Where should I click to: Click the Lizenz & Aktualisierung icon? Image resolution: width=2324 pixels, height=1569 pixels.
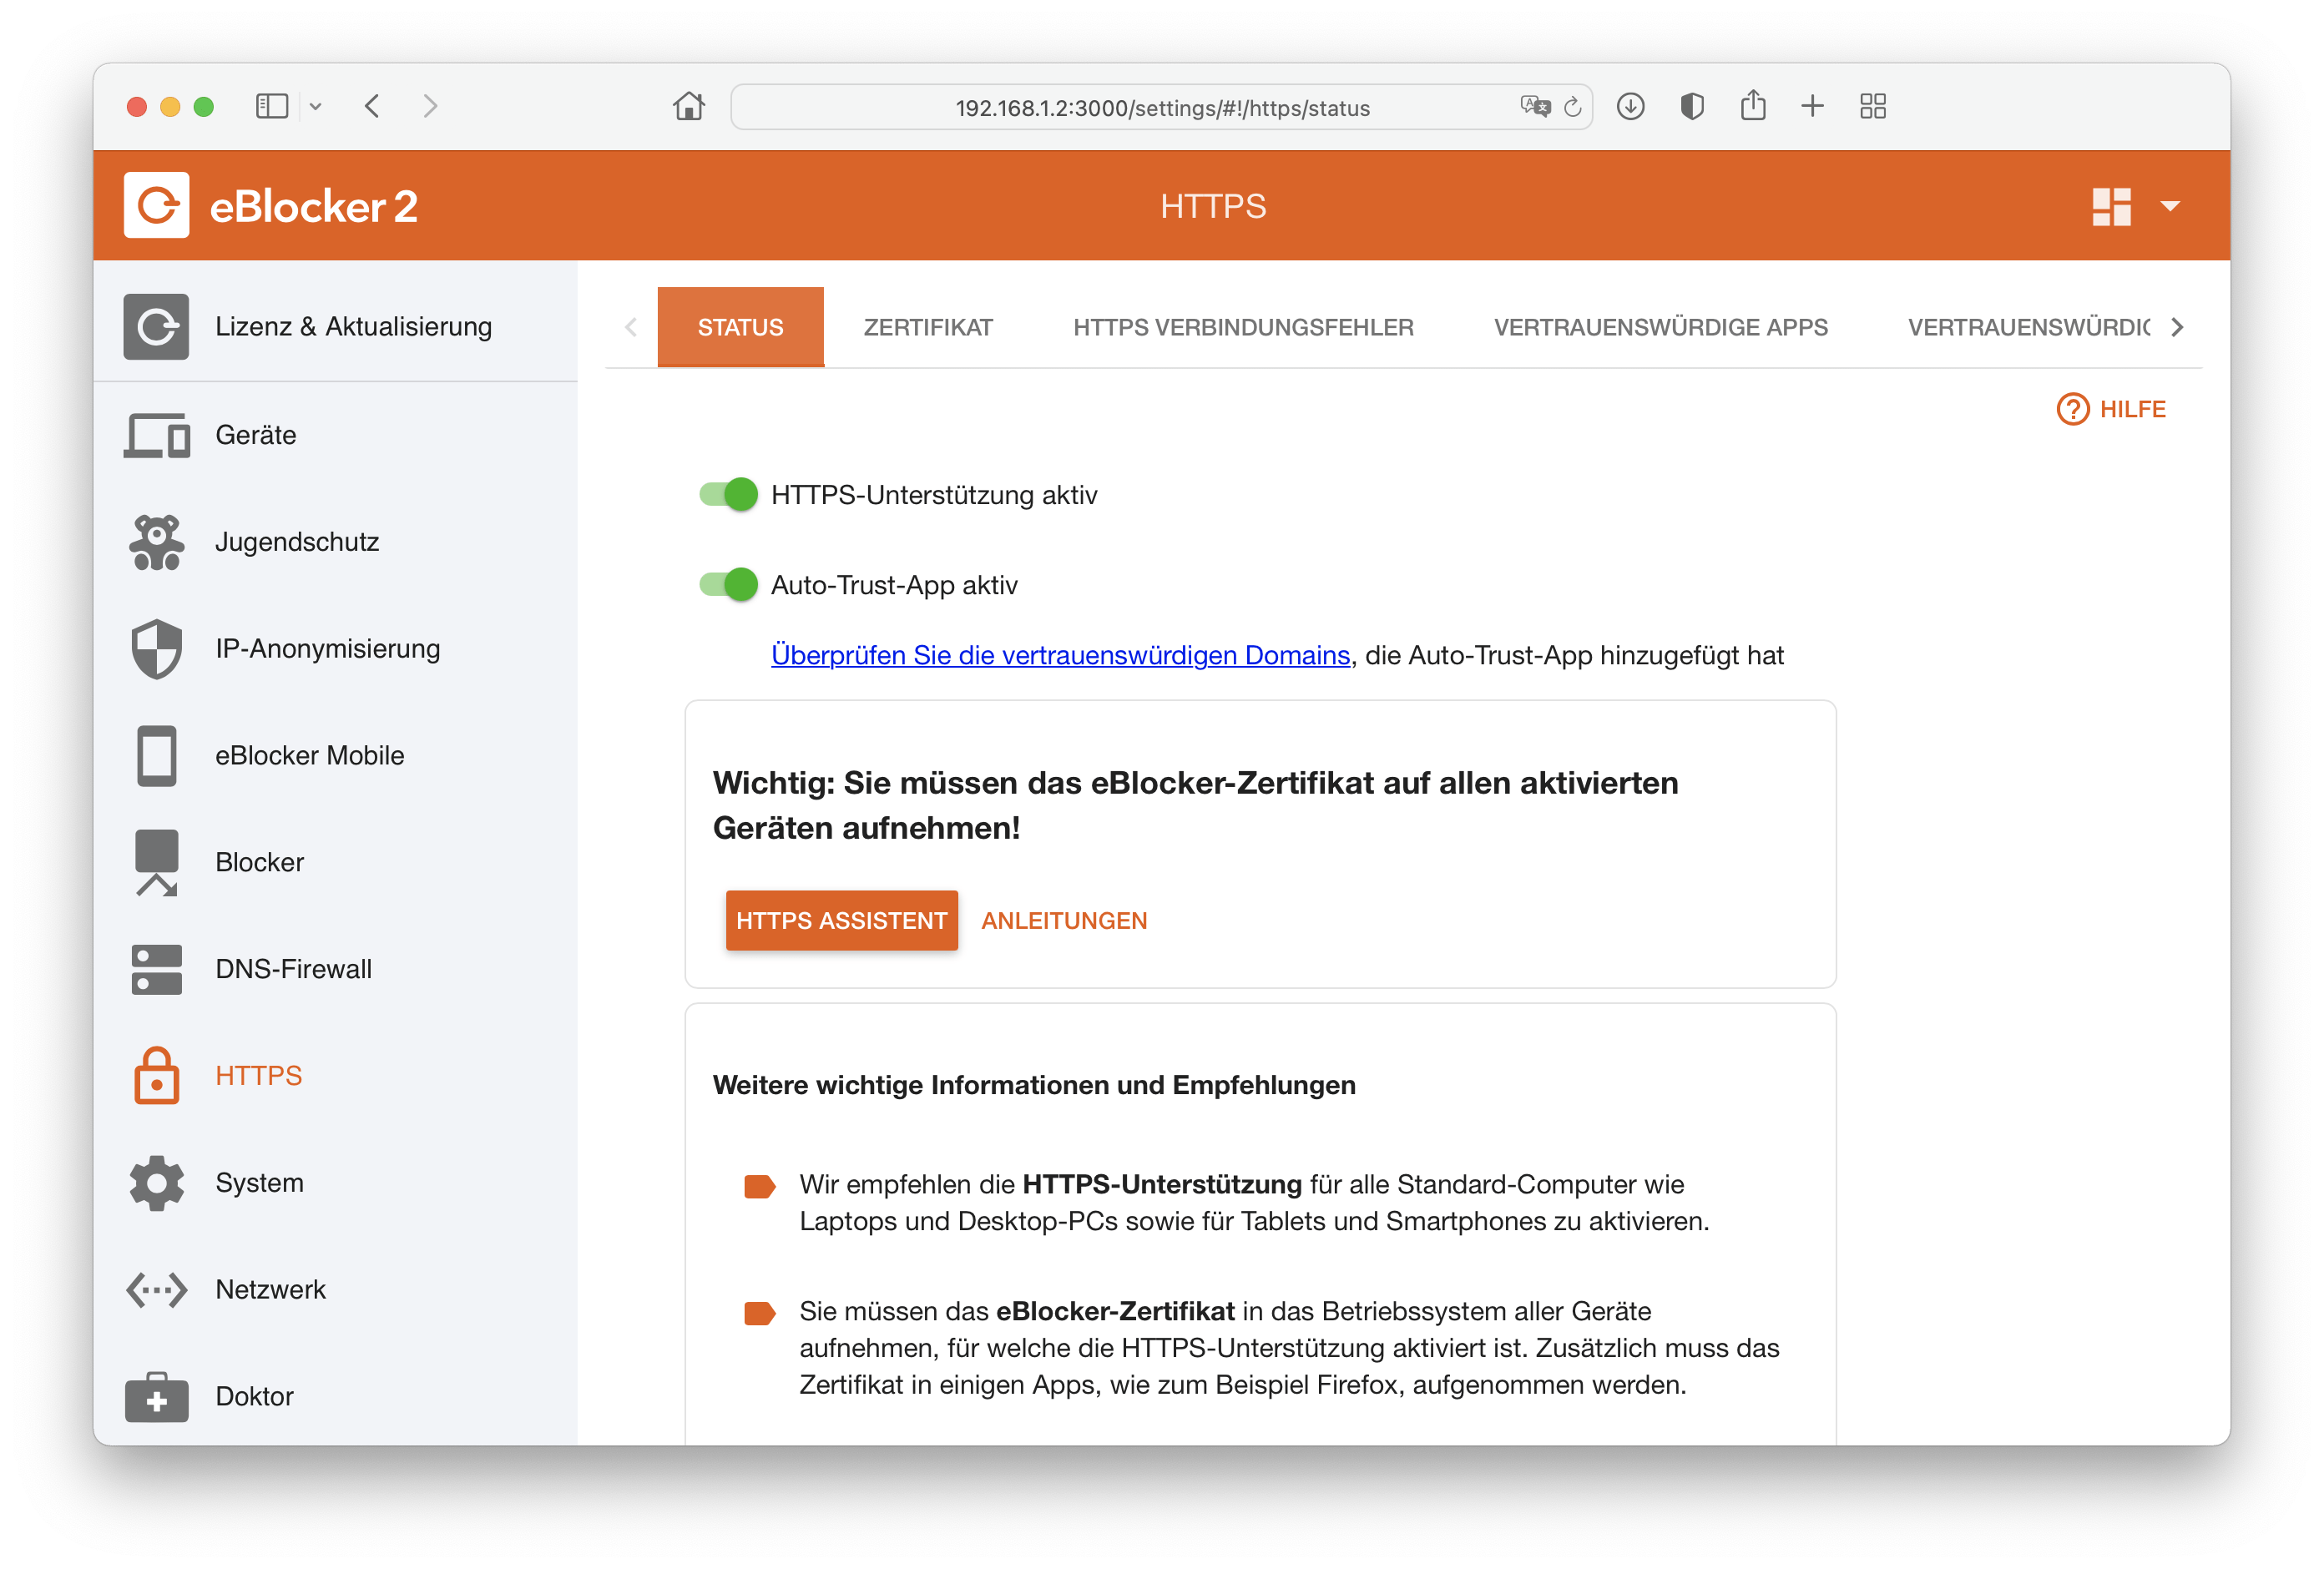coord(156,326)
